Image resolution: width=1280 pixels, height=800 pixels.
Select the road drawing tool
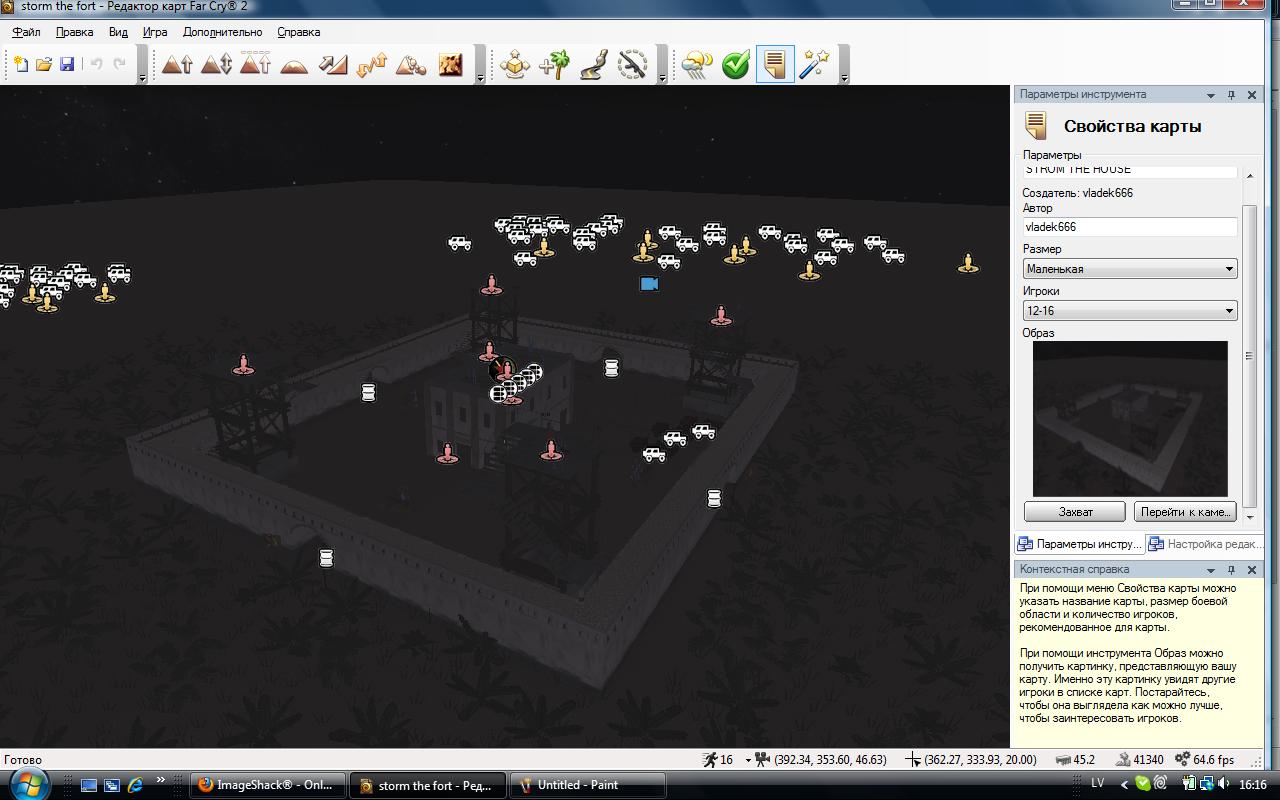point(593,65)
